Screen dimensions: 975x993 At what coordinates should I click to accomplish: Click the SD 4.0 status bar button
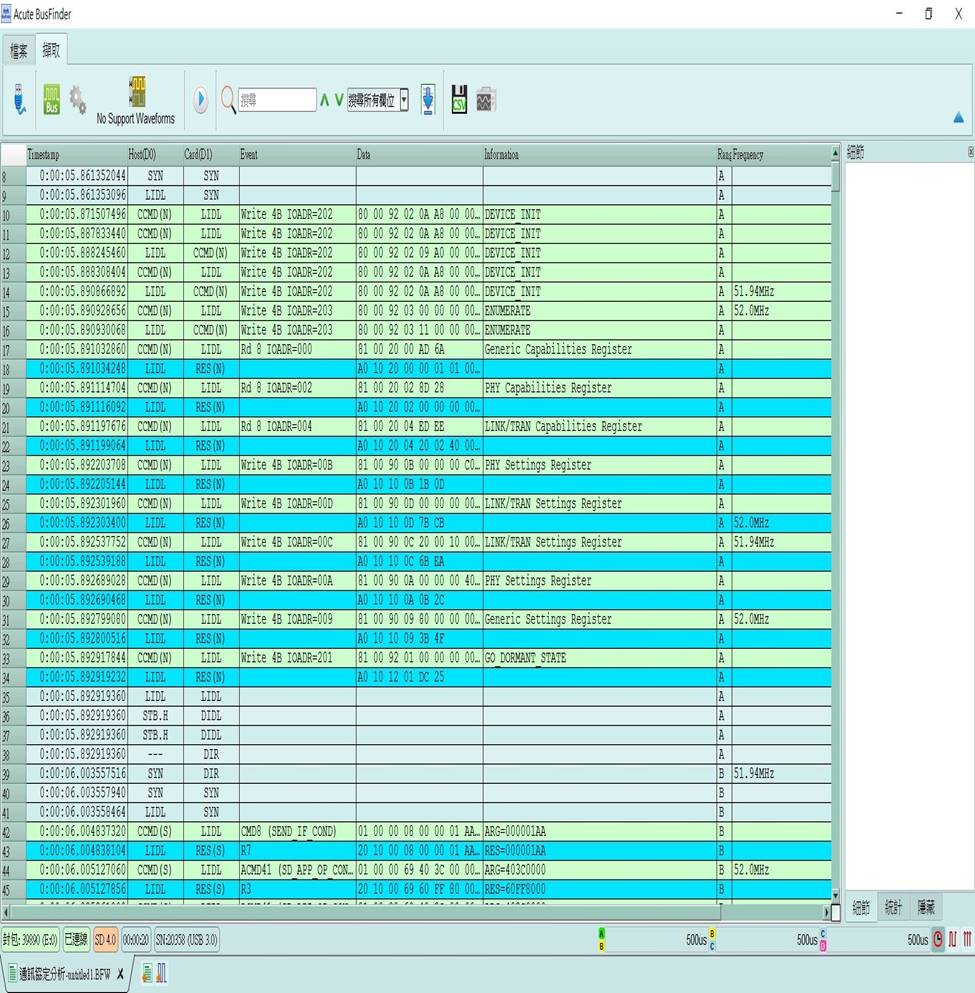point(105,939)
